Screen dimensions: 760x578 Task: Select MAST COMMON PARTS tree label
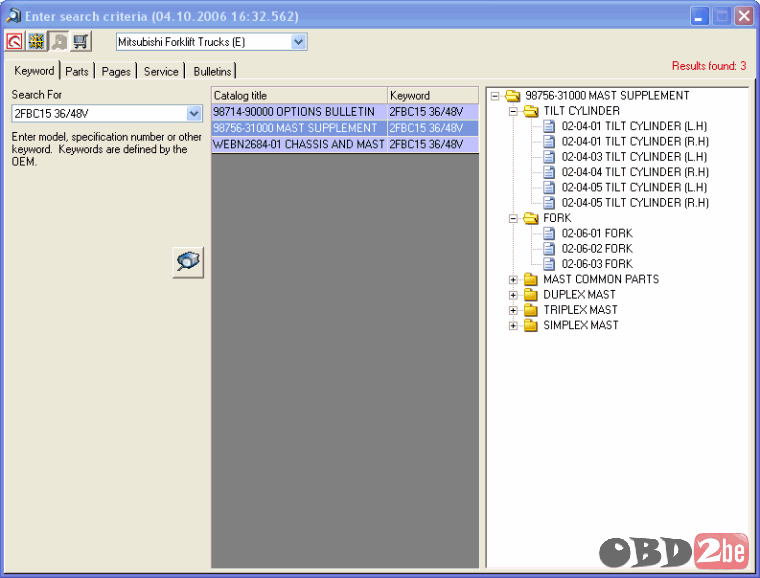[x=601, y=279]
